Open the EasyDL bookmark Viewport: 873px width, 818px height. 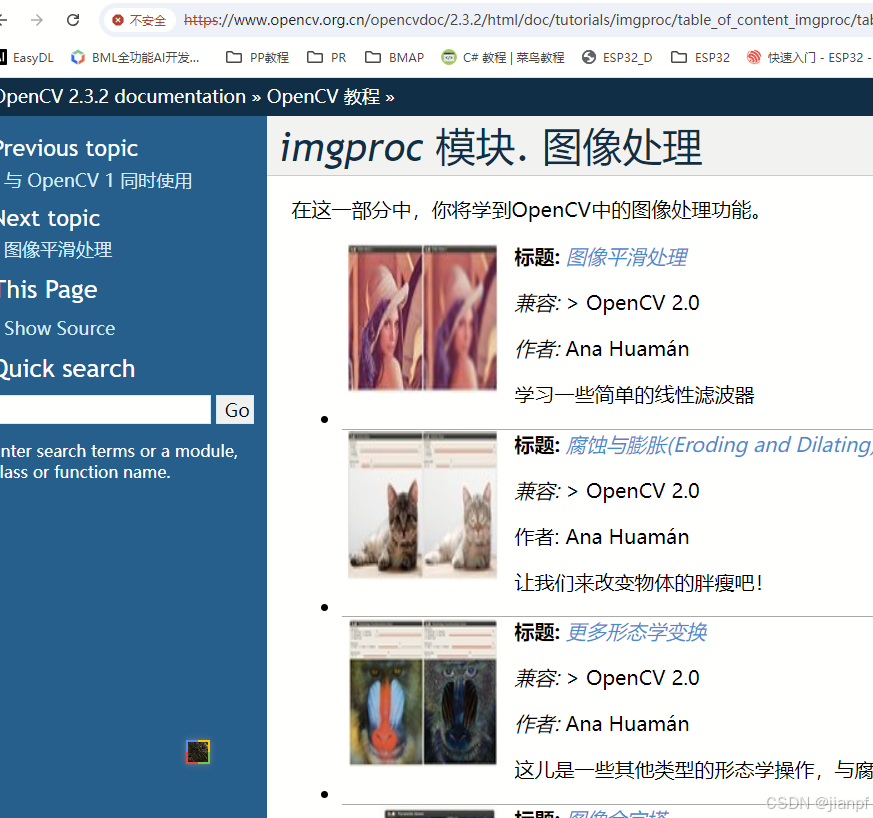27,57
